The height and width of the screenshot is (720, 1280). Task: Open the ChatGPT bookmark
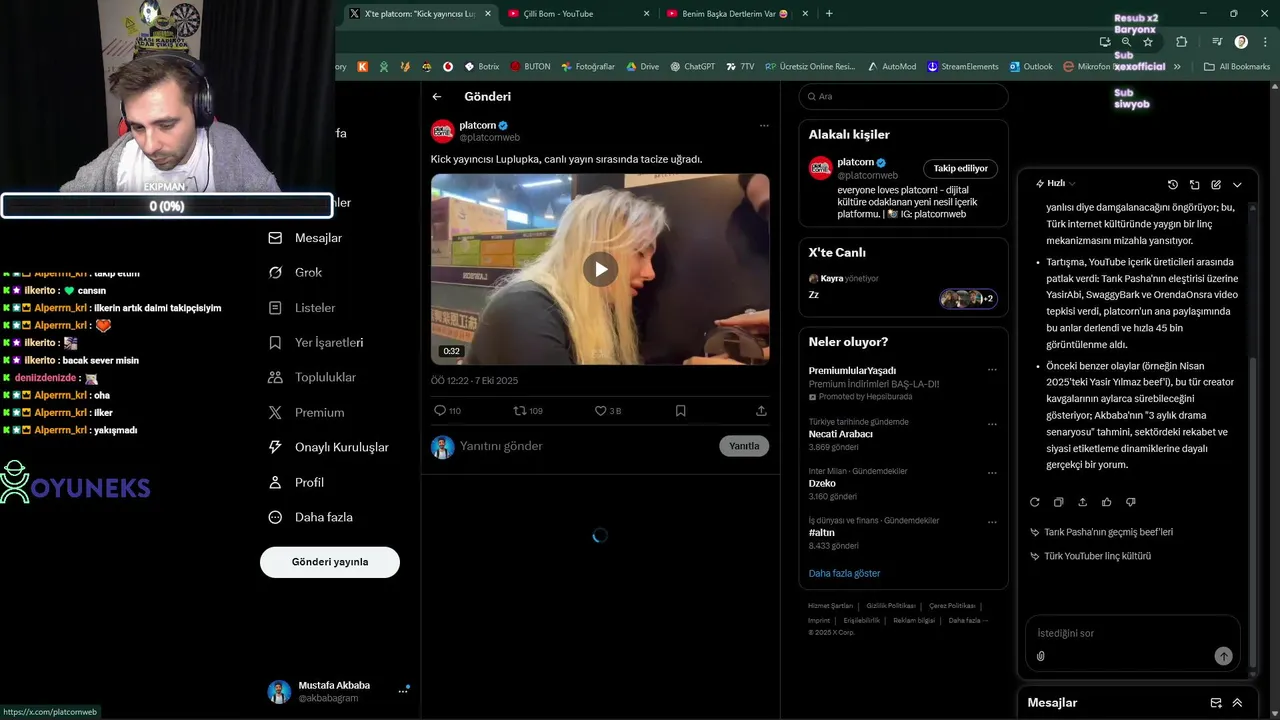click(x=693, y=67)
